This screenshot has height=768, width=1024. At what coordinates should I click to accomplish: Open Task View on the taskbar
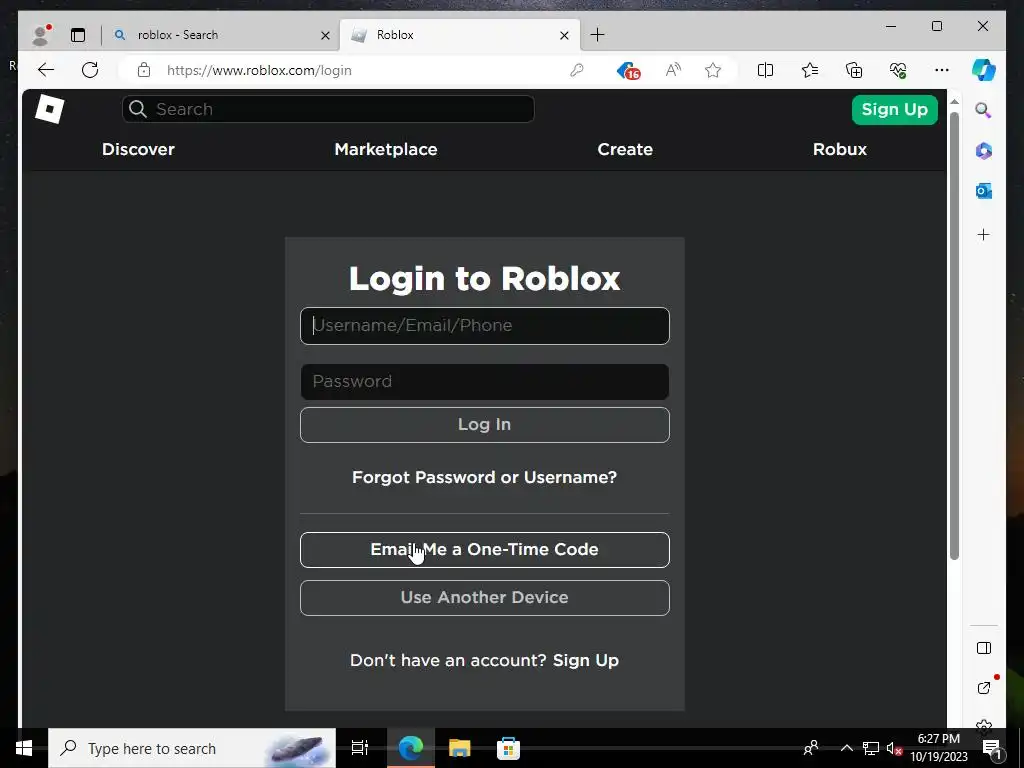click(x=360, y=748)
